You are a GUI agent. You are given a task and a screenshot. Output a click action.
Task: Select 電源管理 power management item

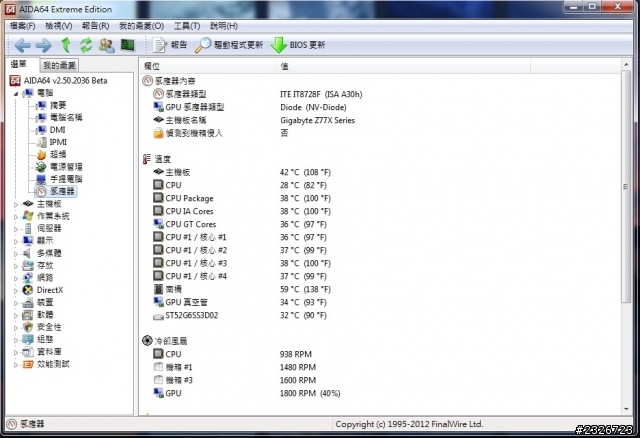(66, 167)
